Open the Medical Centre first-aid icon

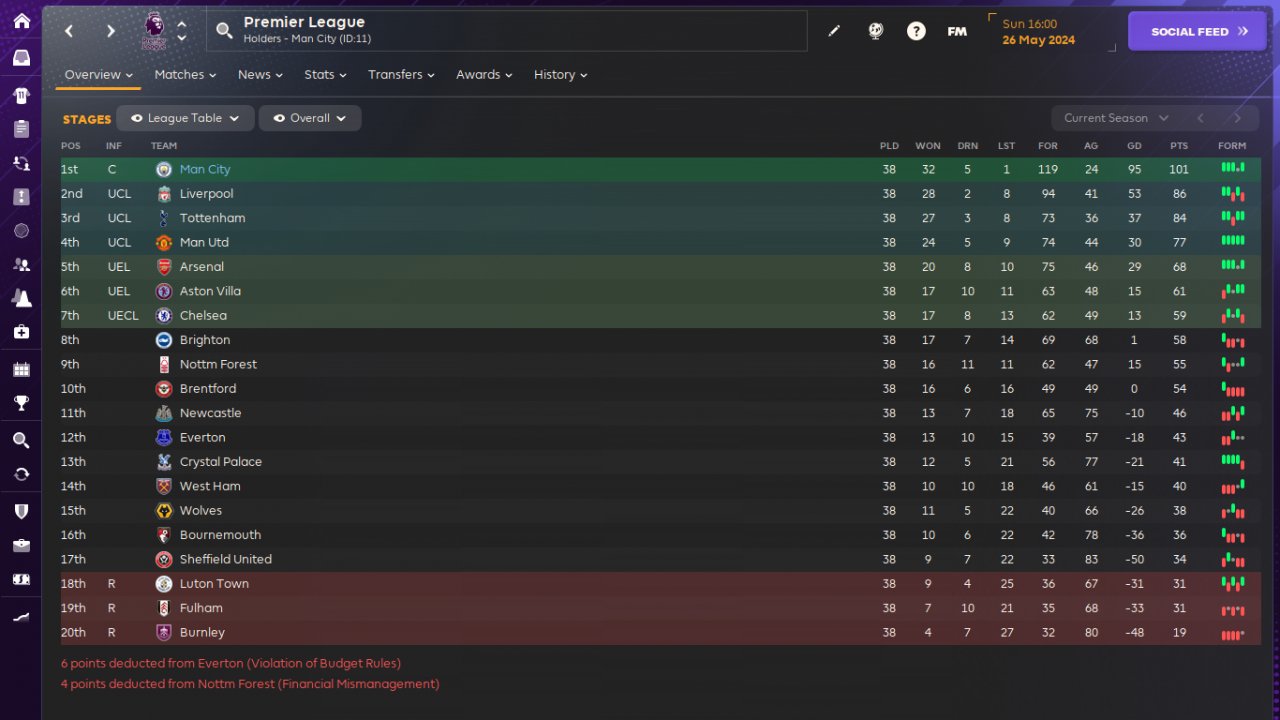click(21, 332)
